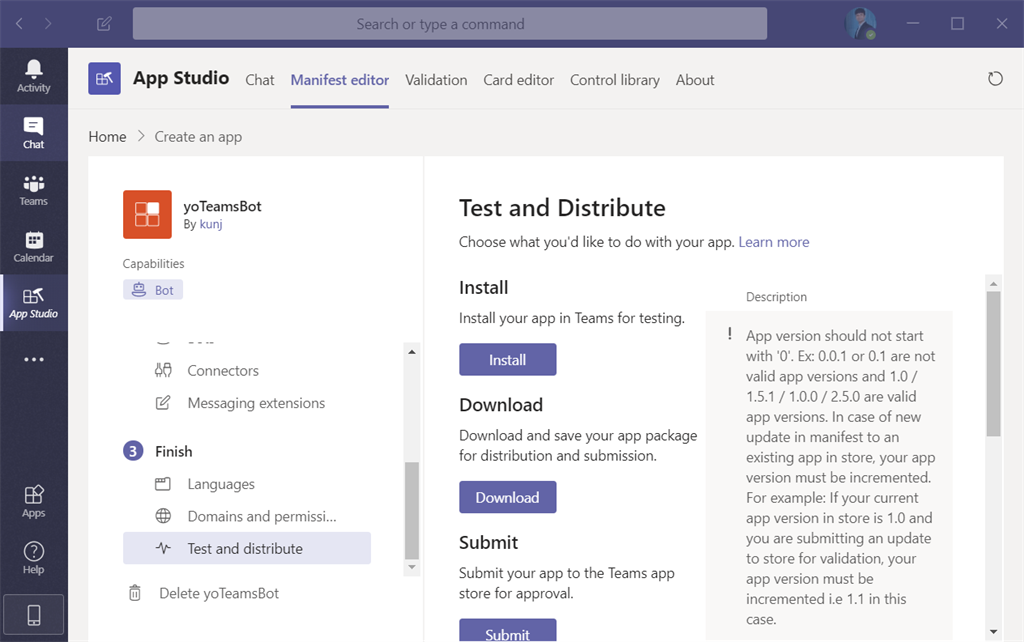Image resolution: width=1024 pixels, height=642 pixels.
Task: Click the new chat compose icon
Action: click(104, 24)
